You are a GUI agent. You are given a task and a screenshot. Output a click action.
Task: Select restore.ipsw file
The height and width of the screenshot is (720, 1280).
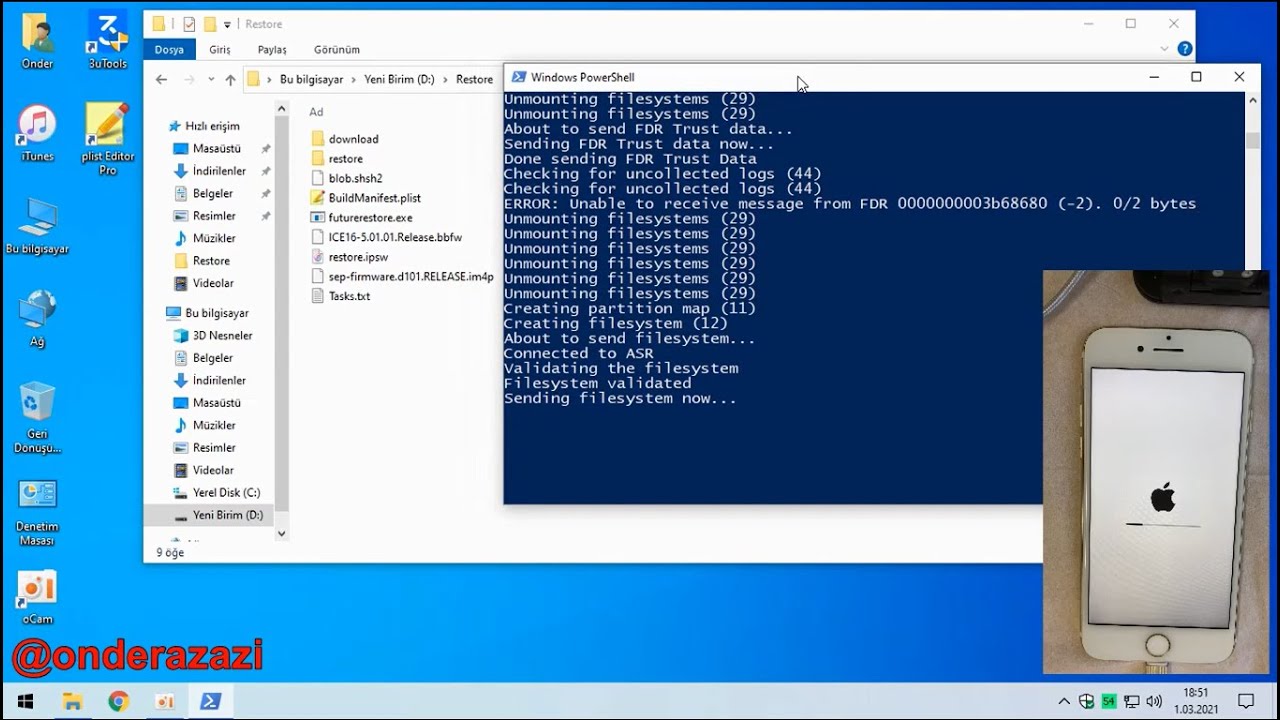click(358, 257)
